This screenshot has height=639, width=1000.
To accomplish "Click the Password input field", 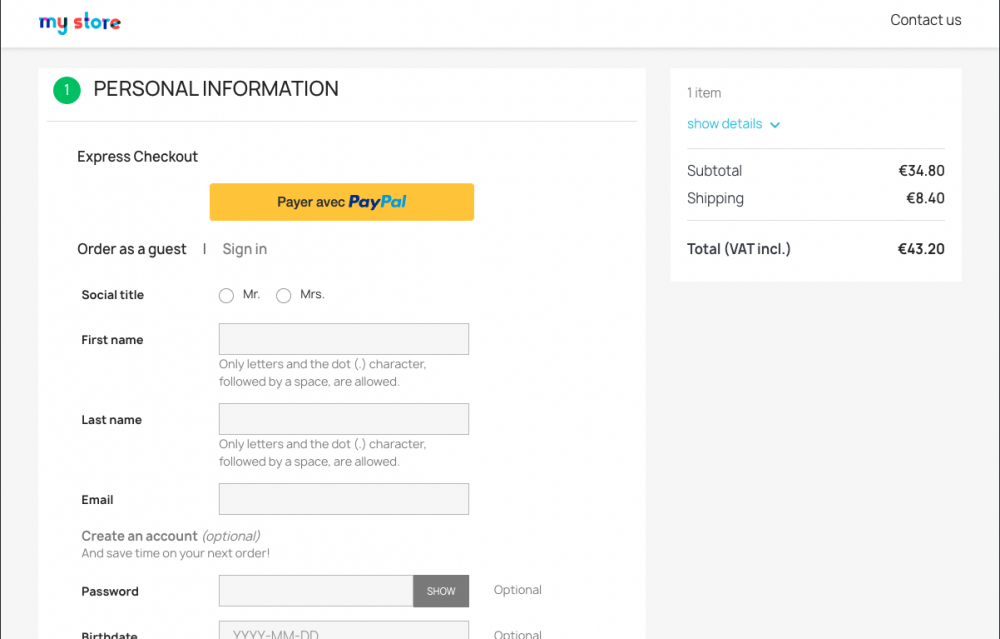I will pos(315,591).
